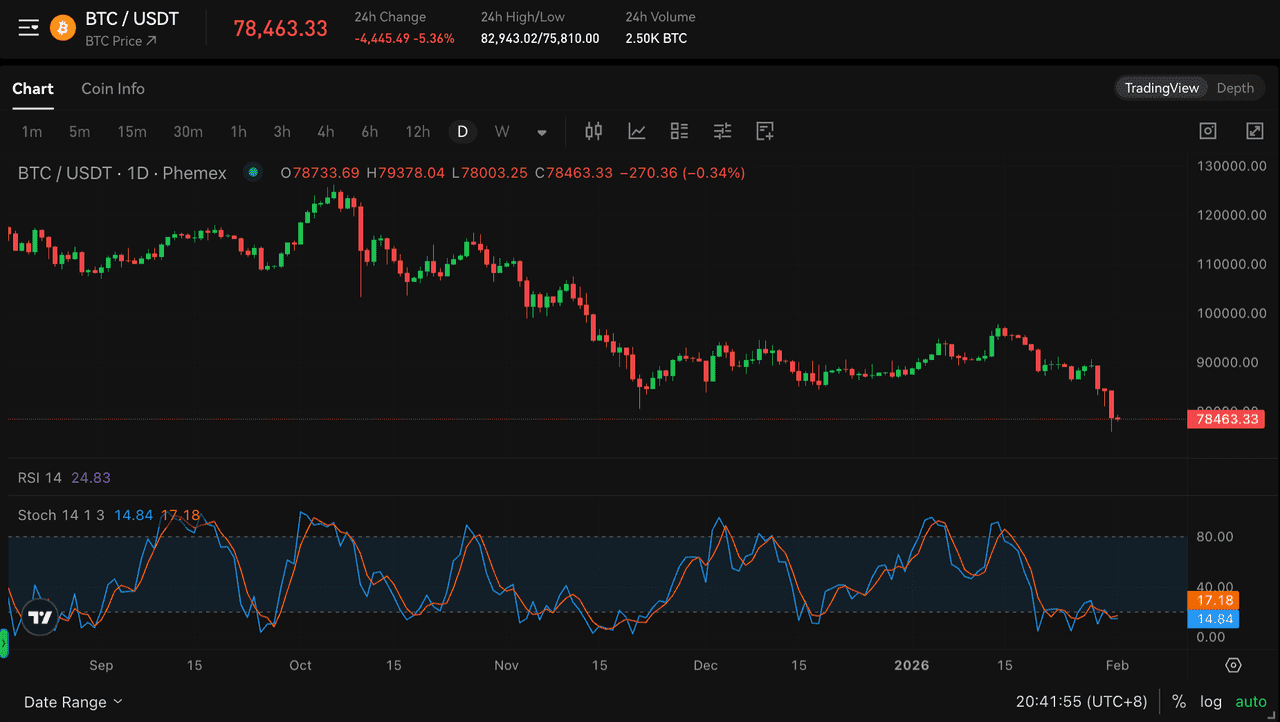Screen dimensions: 1280x722
Task: Switch to the Depth view tab
Action: (x=1235, y=87)
